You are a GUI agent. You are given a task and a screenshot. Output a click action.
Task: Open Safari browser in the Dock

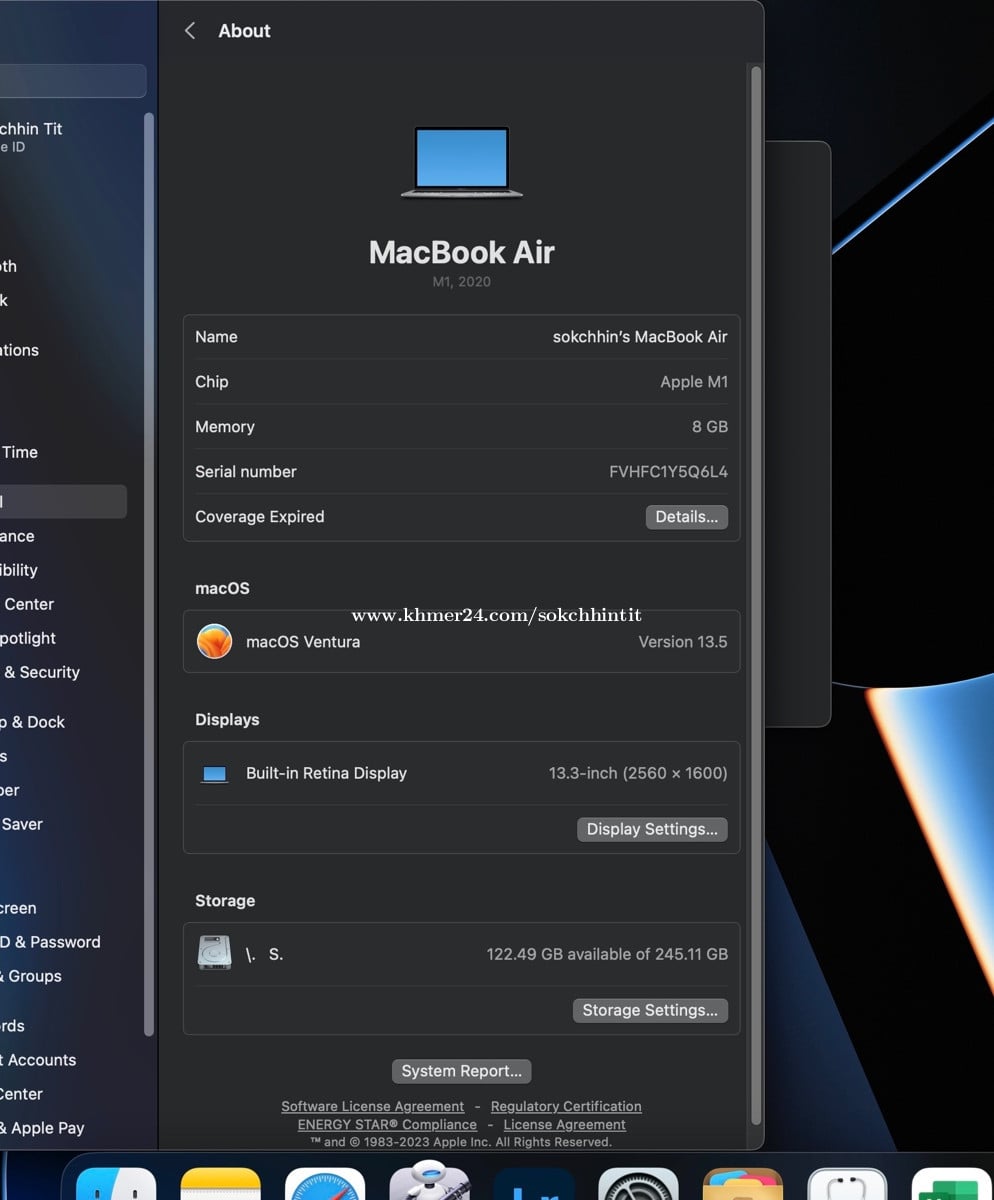coord(325,1186)
